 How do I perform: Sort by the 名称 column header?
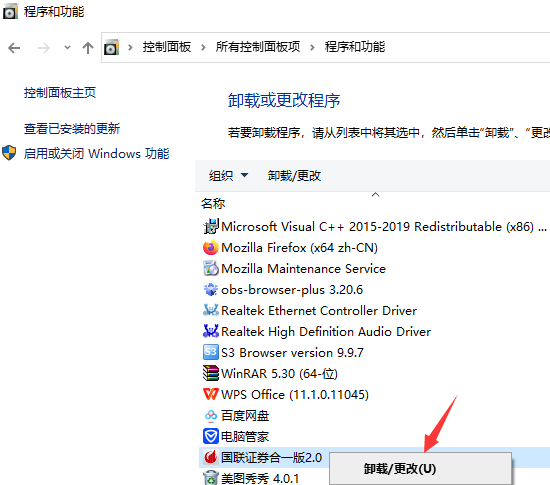click(213, 203)
